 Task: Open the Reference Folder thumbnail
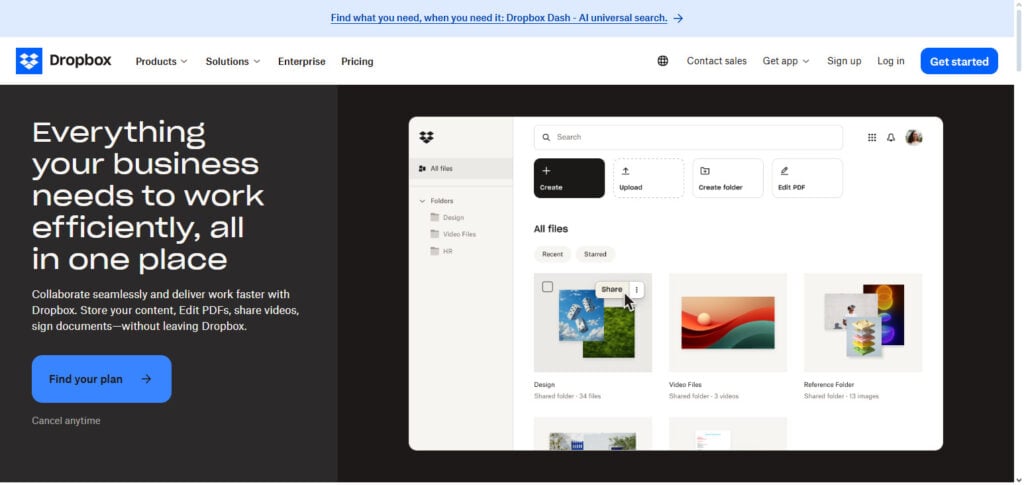(x=863, y=322)
